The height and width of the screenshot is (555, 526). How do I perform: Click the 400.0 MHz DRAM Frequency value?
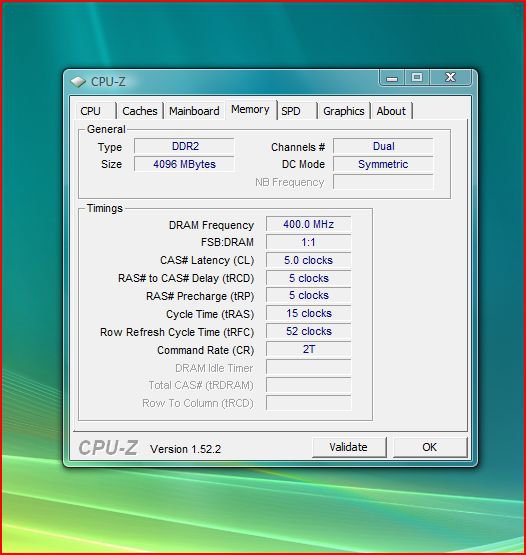[309, 224]
